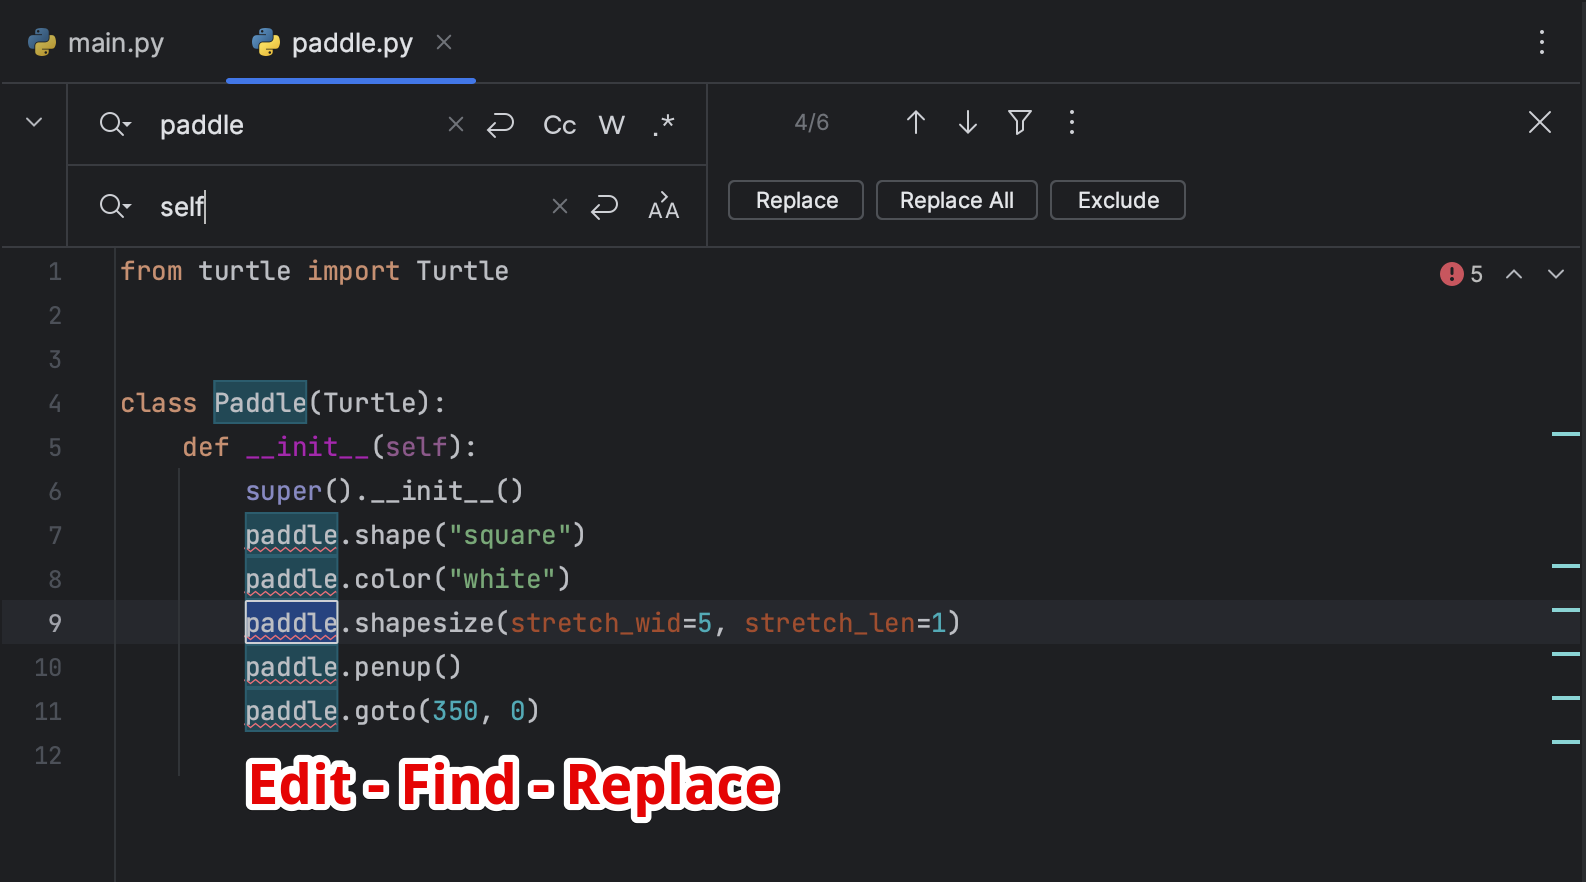Jump to next highlighted error
Viewport: 1586px width, 882px height.
coord(1556,274)
